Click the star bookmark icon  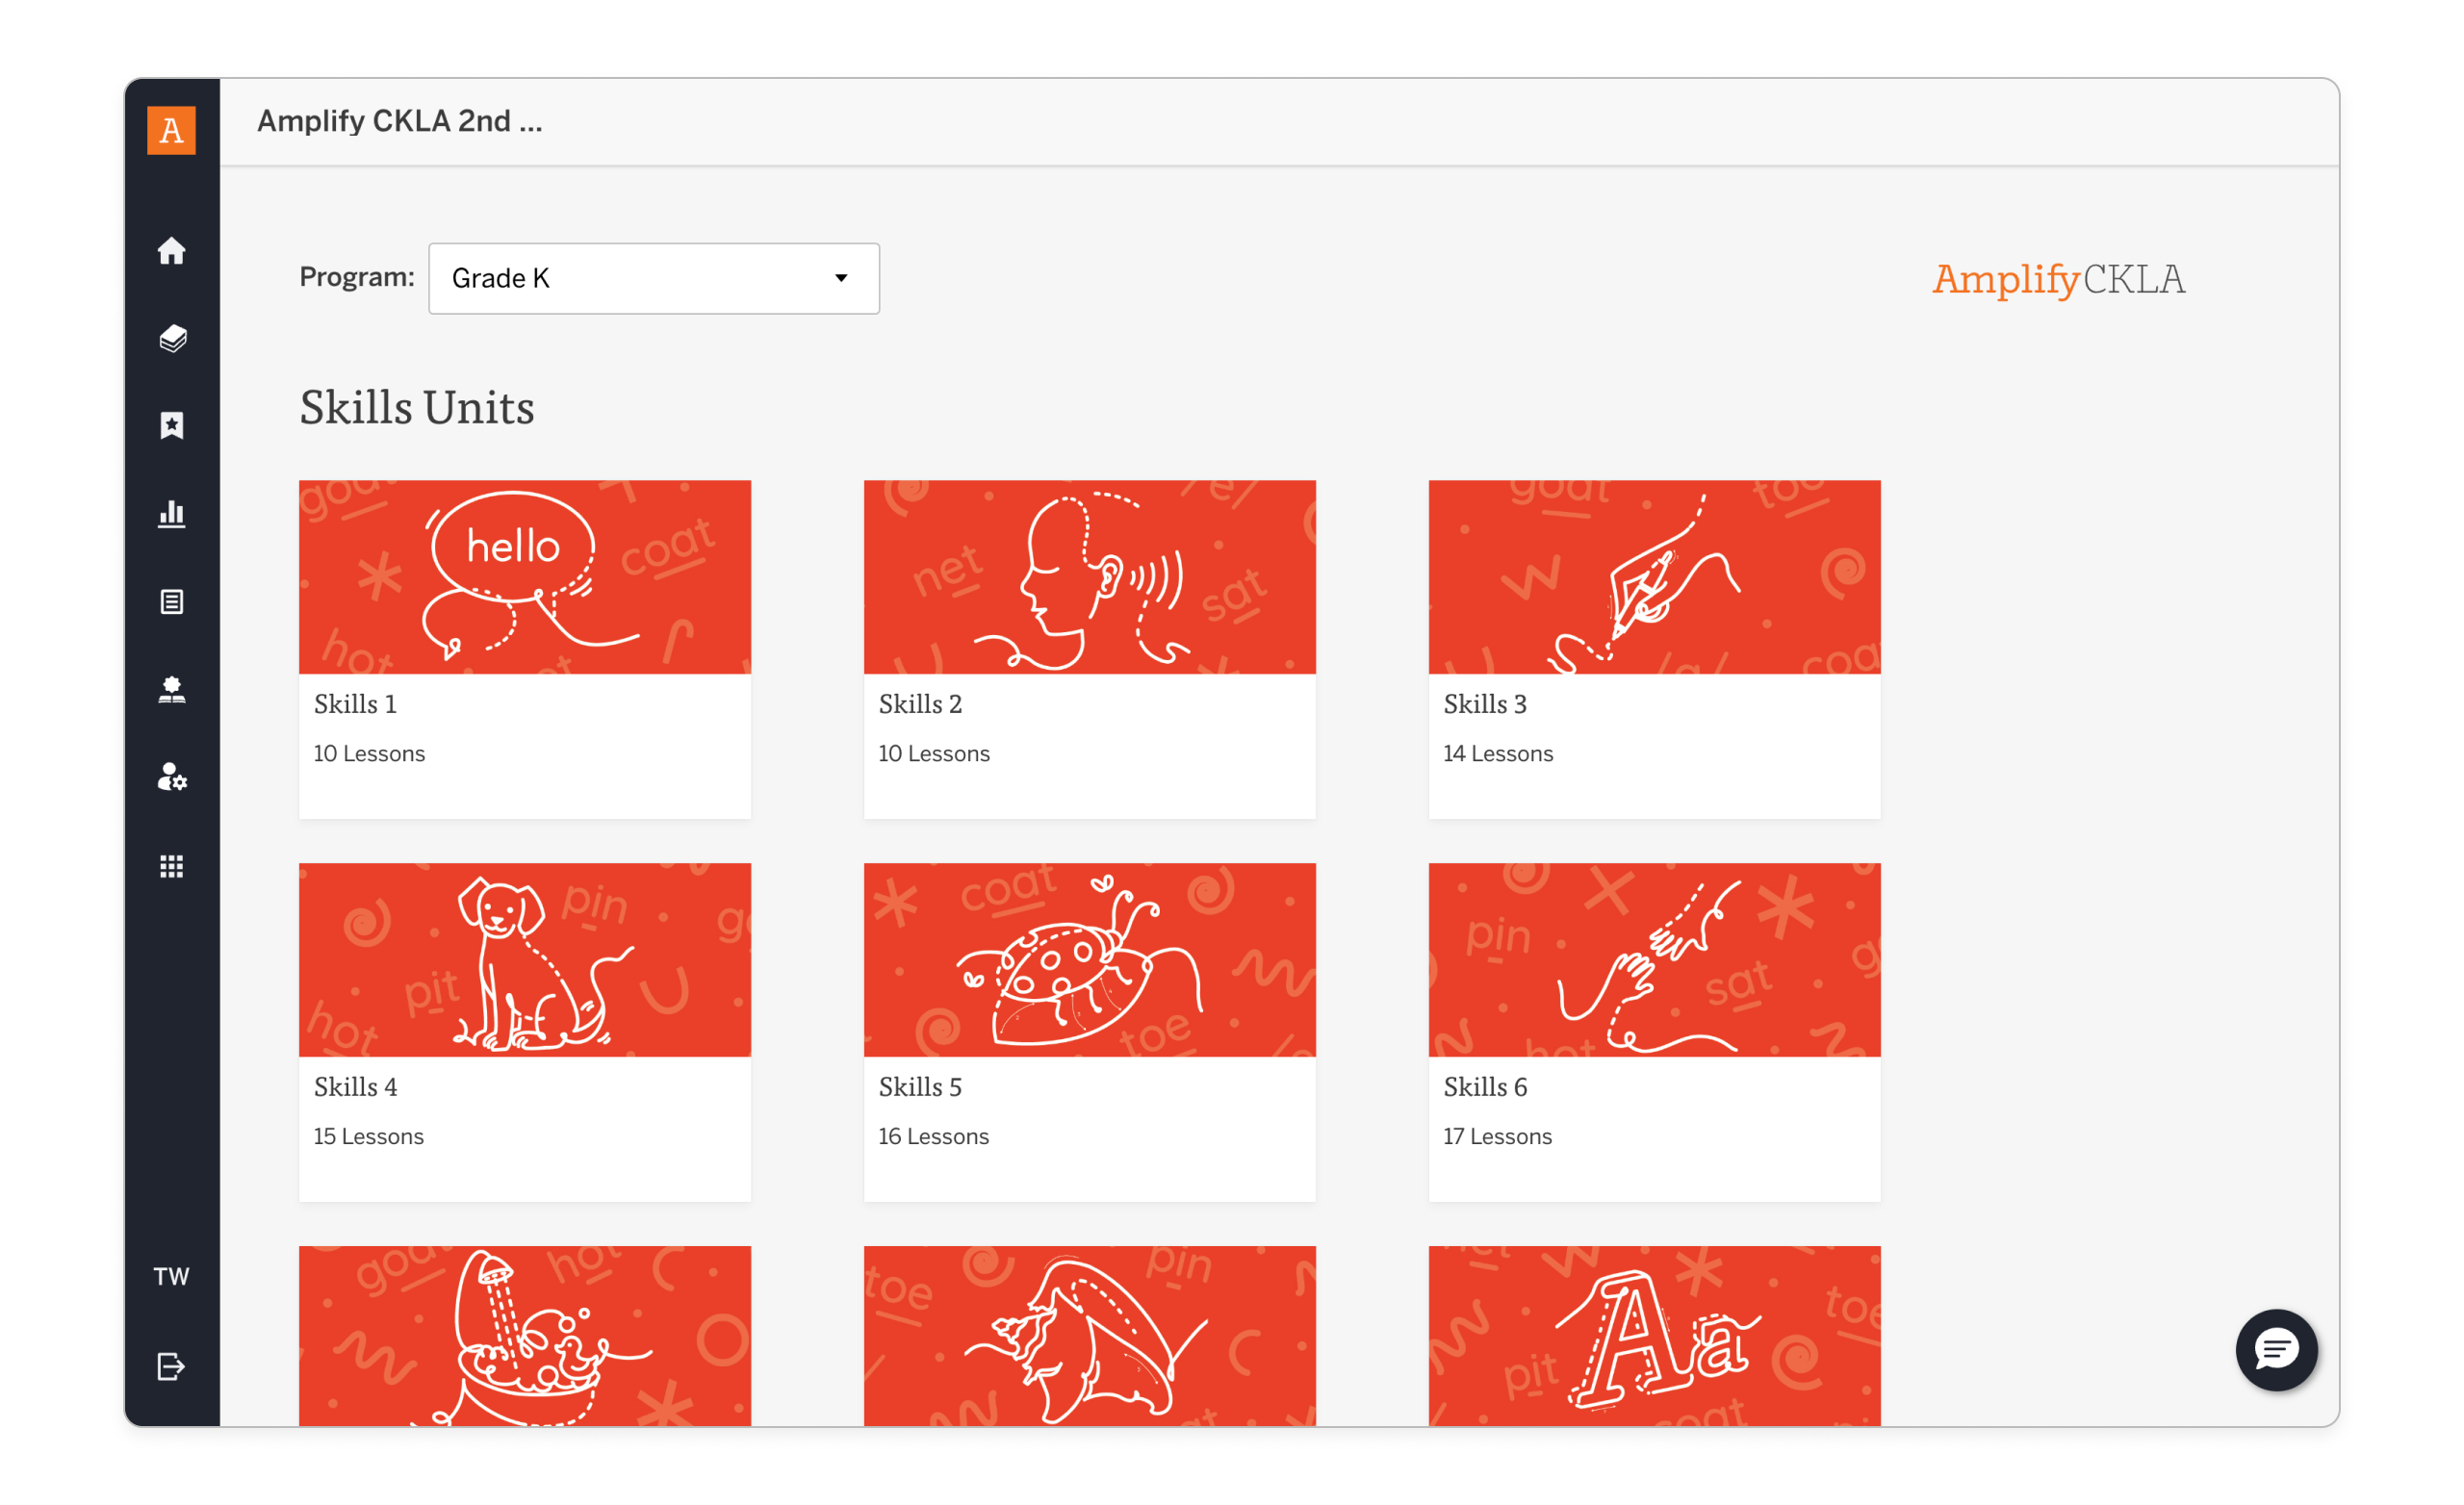(x=171, y=426)
